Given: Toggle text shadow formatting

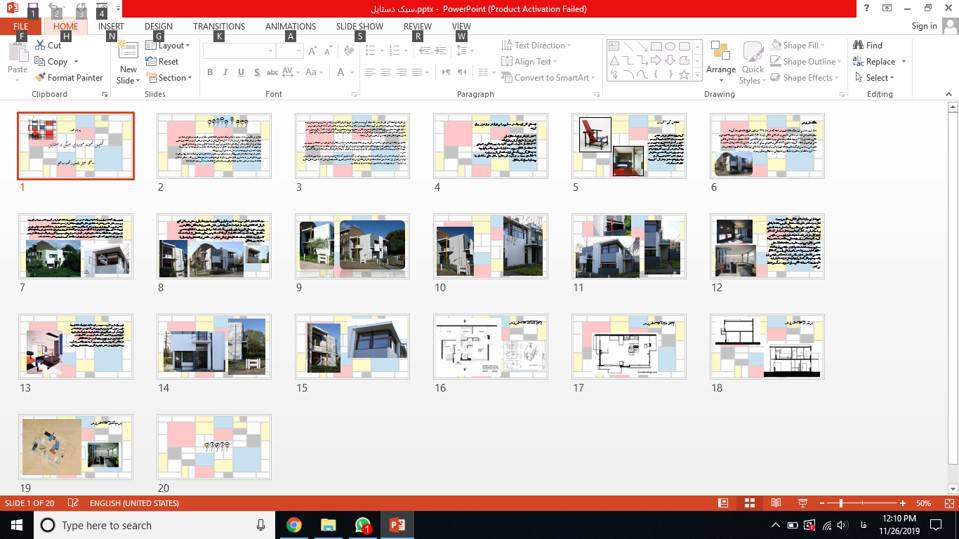Looking at the screenshot, I should tap(257, 72).
